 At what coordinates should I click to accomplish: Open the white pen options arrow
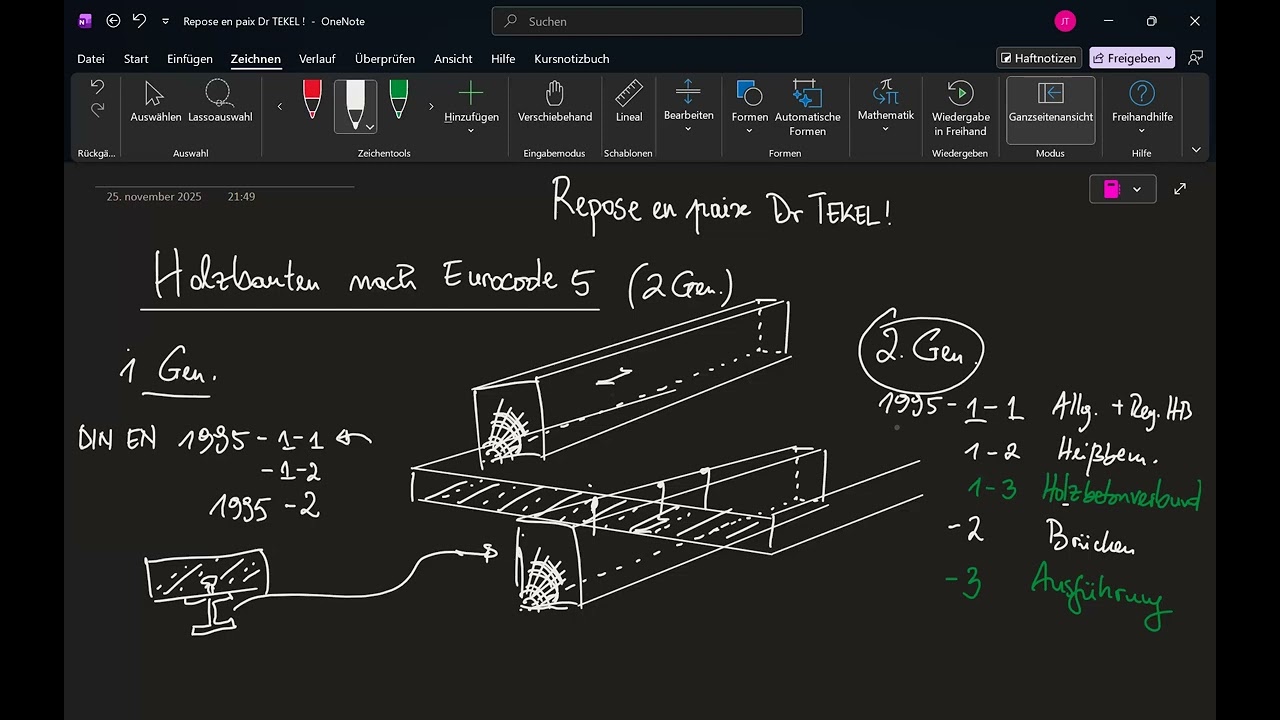370,127
